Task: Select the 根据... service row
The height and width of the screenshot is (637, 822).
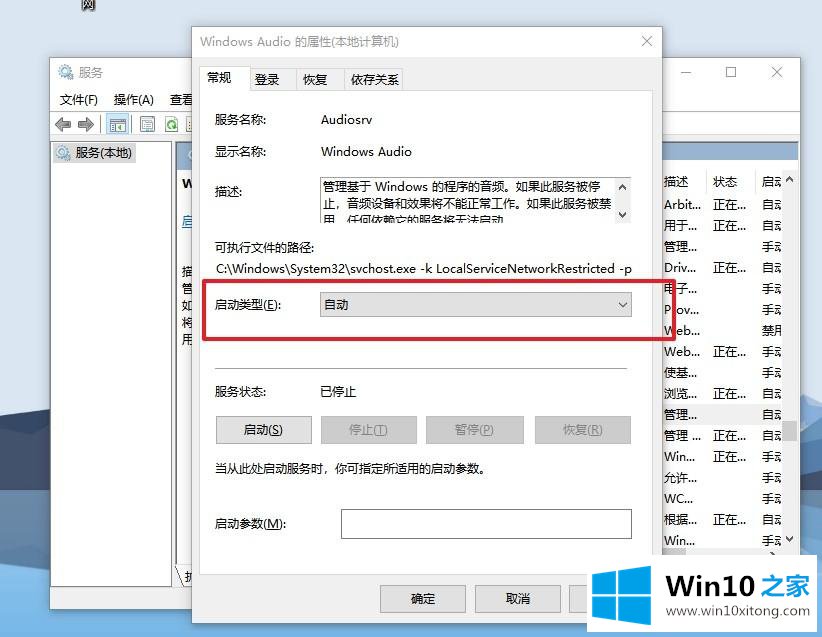Action: (722, 519)
